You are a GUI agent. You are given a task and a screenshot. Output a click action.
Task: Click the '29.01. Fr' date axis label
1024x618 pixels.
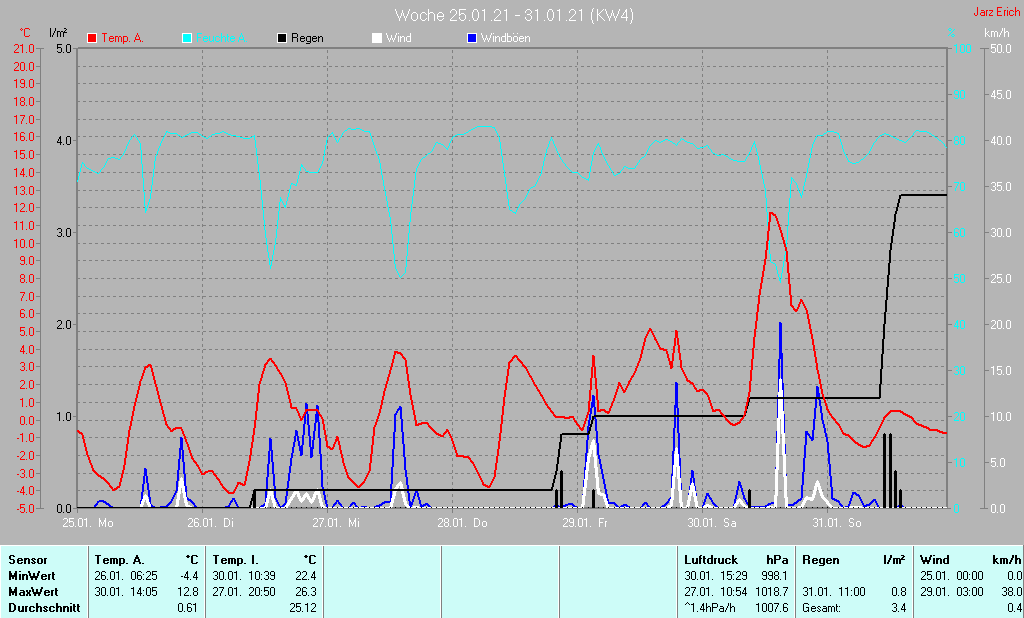[x=585, y=523]
